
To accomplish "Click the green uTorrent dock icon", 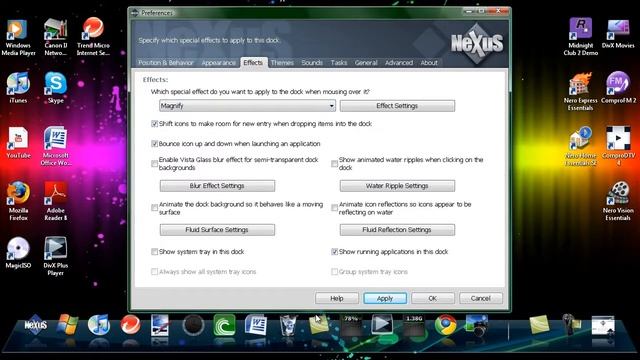I will [x=224, y=325].
